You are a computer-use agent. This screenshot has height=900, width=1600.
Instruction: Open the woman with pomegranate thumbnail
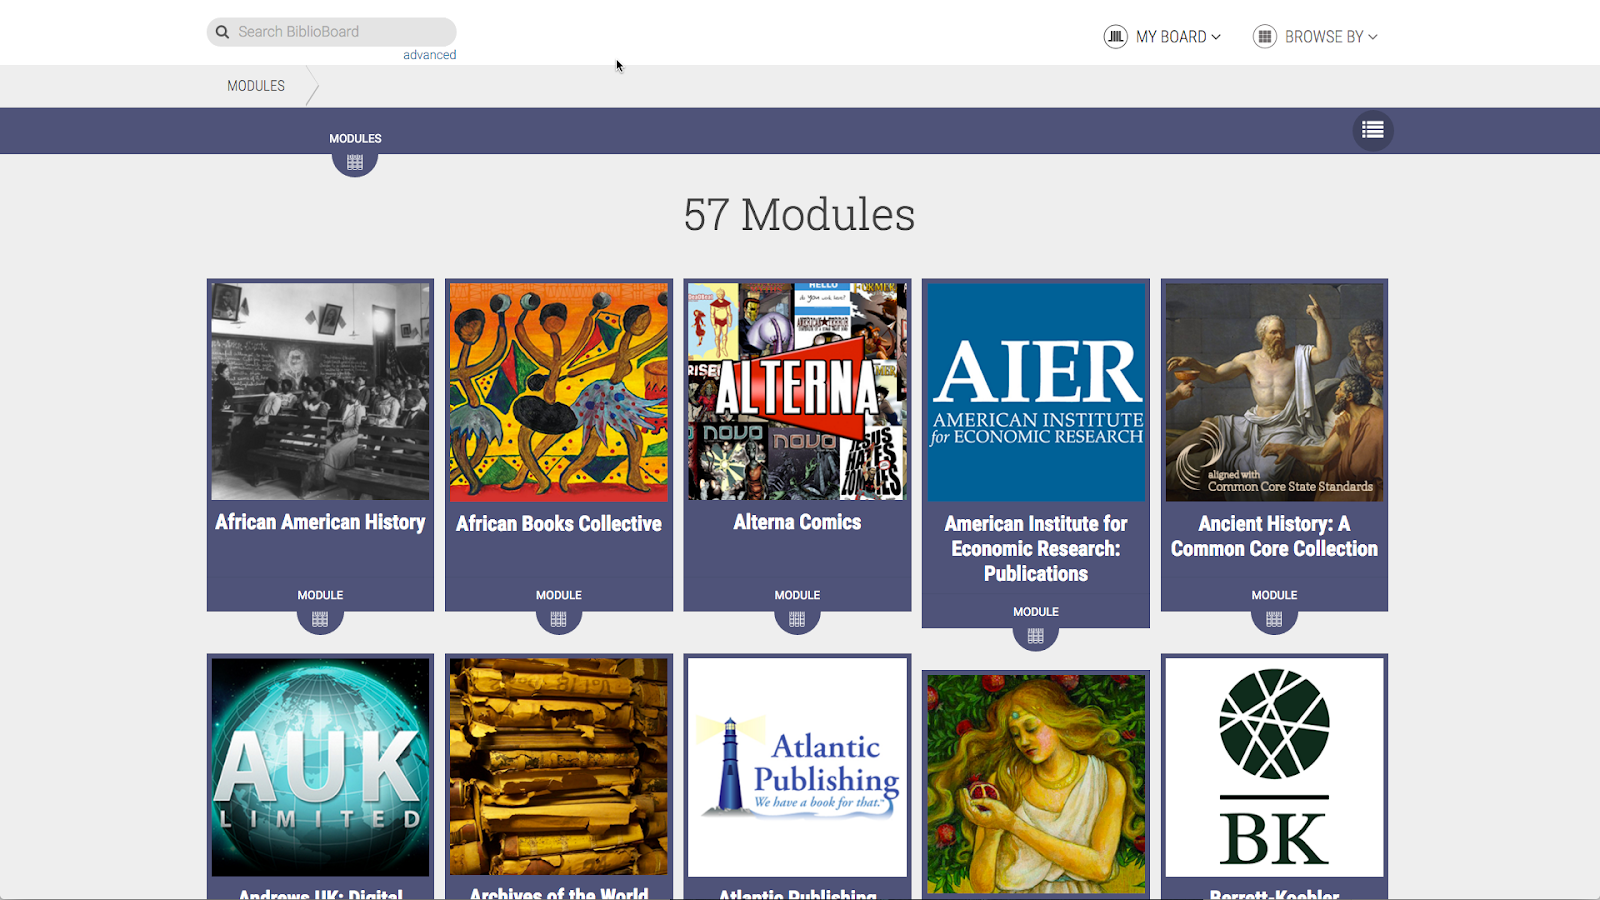pyautogui.click(x=1036, y=784)
